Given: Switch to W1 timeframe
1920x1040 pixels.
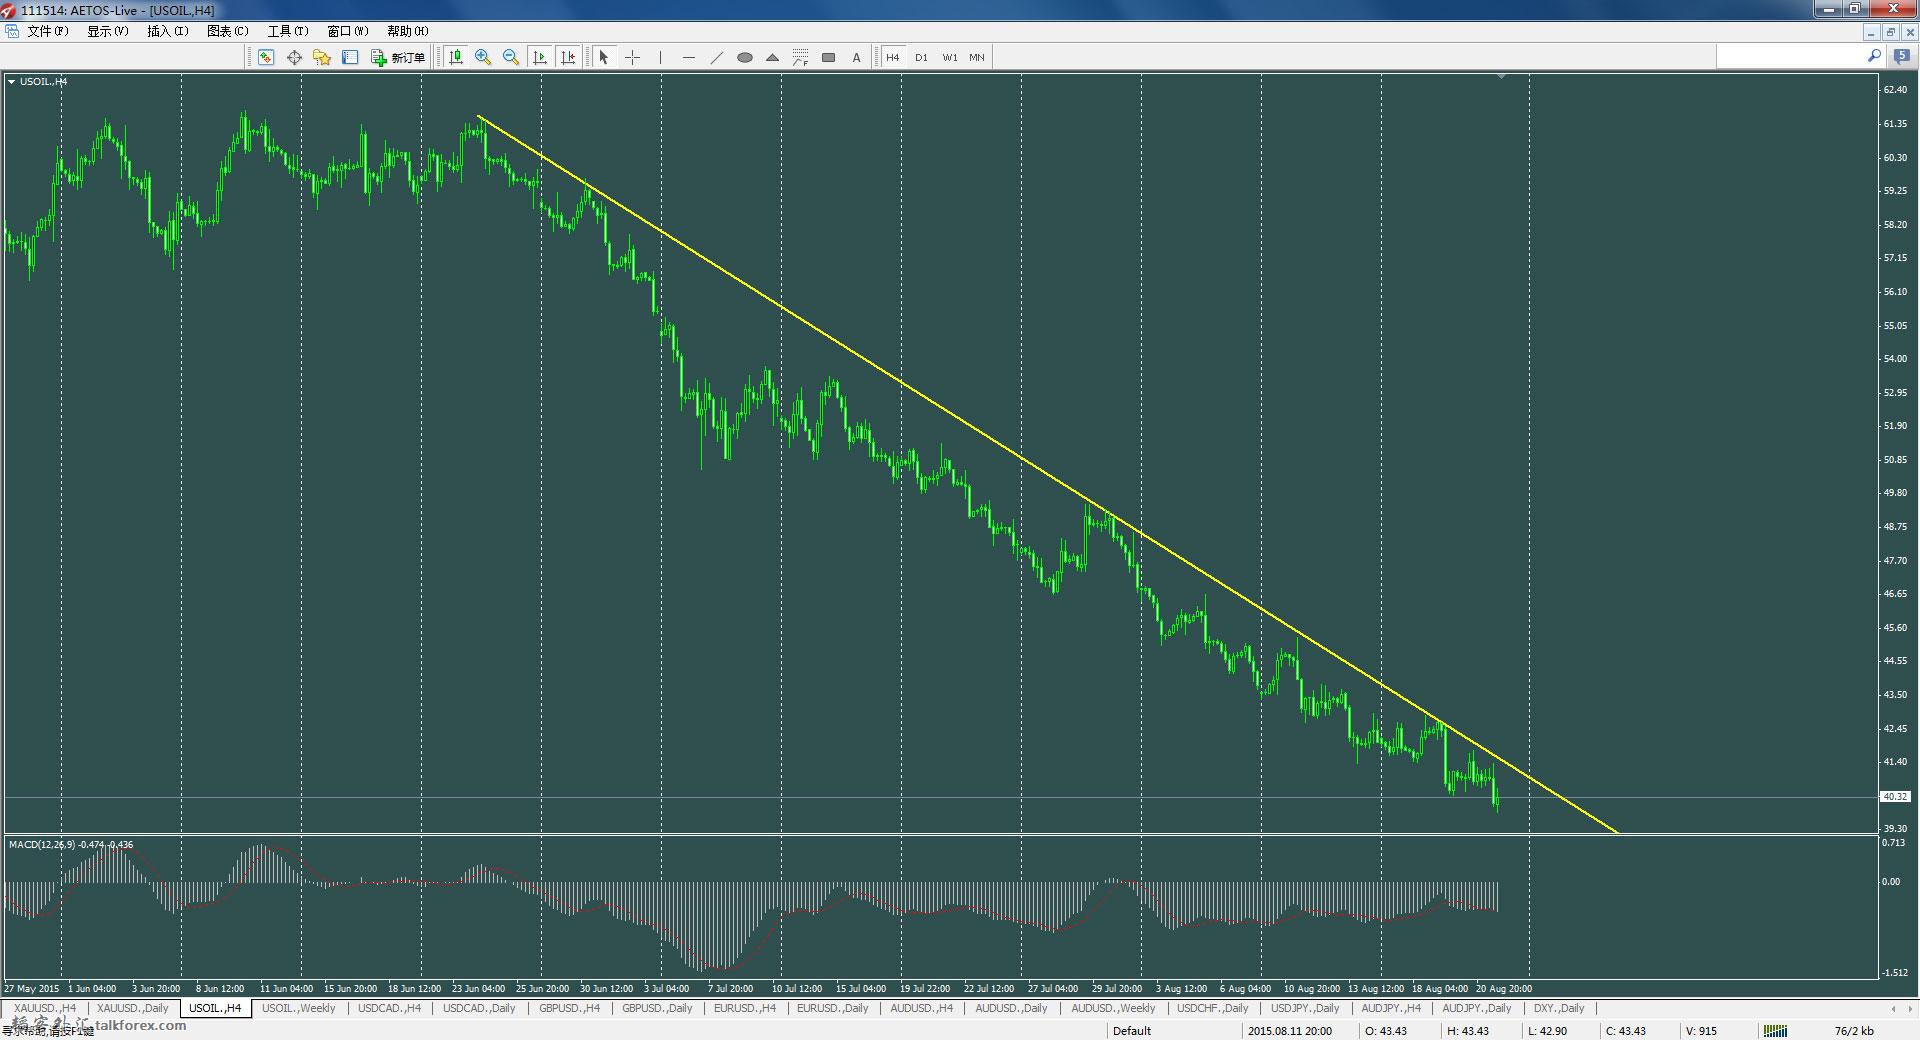Looking at the screenshot, I should [949, 57].
